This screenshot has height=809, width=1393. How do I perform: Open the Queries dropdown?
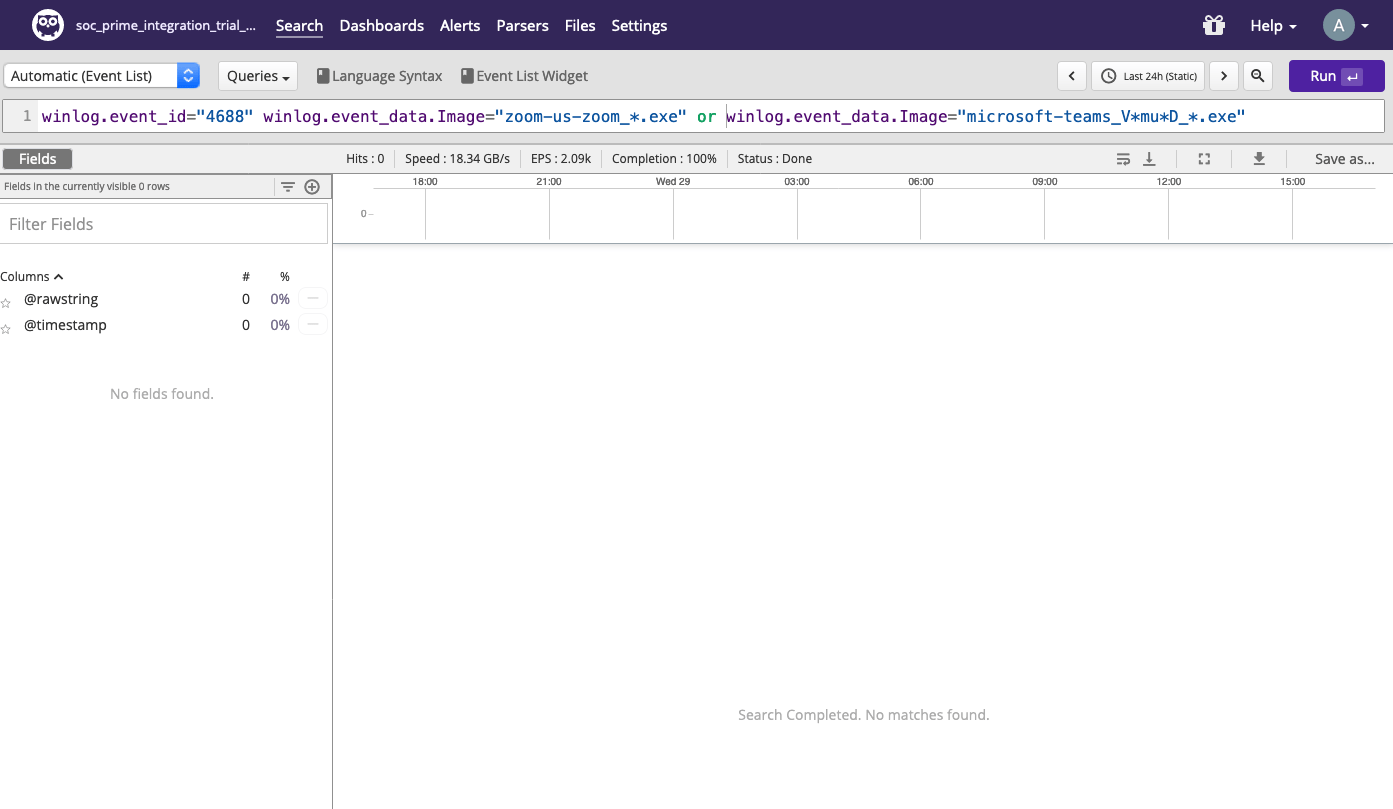[x=258, y=76]
